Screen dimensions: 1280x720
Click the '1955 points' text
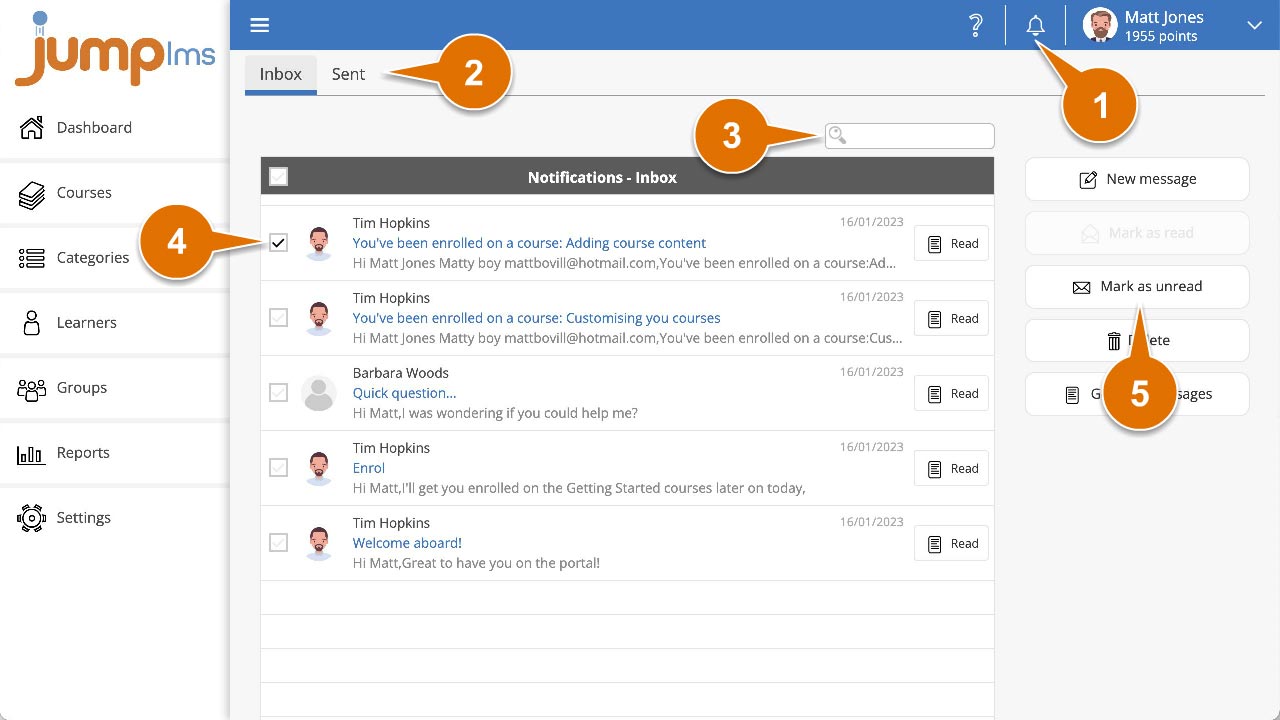pyautogui.click(x=1161, y=36)
